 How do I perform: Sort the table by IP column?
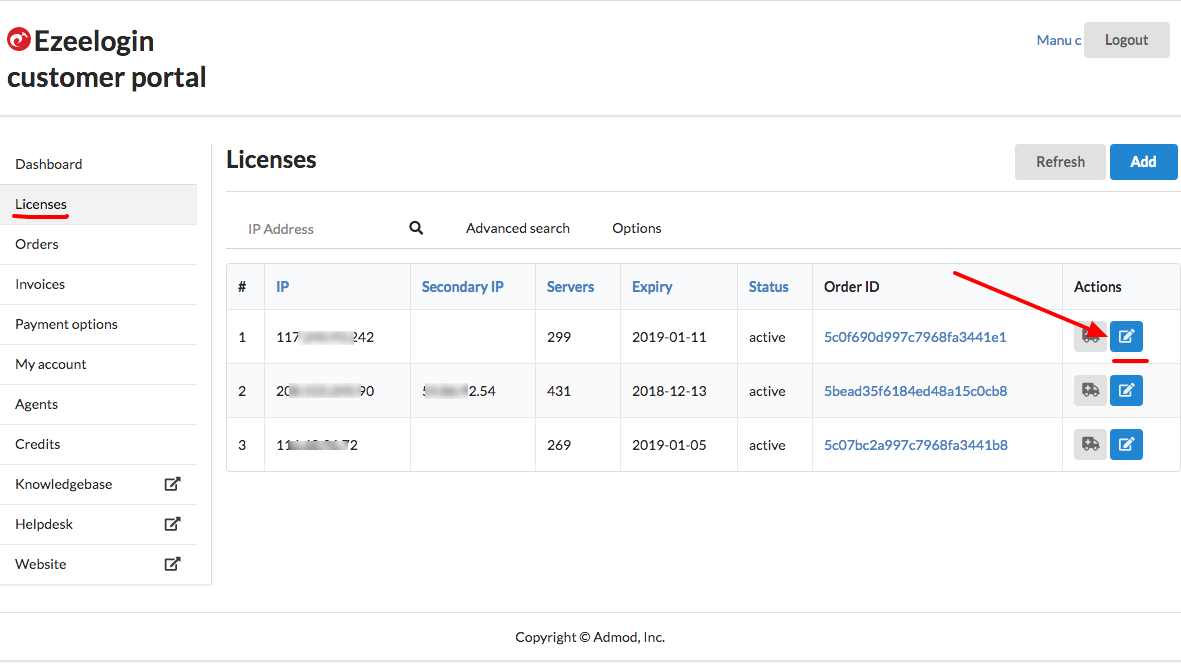click(282, 287)
